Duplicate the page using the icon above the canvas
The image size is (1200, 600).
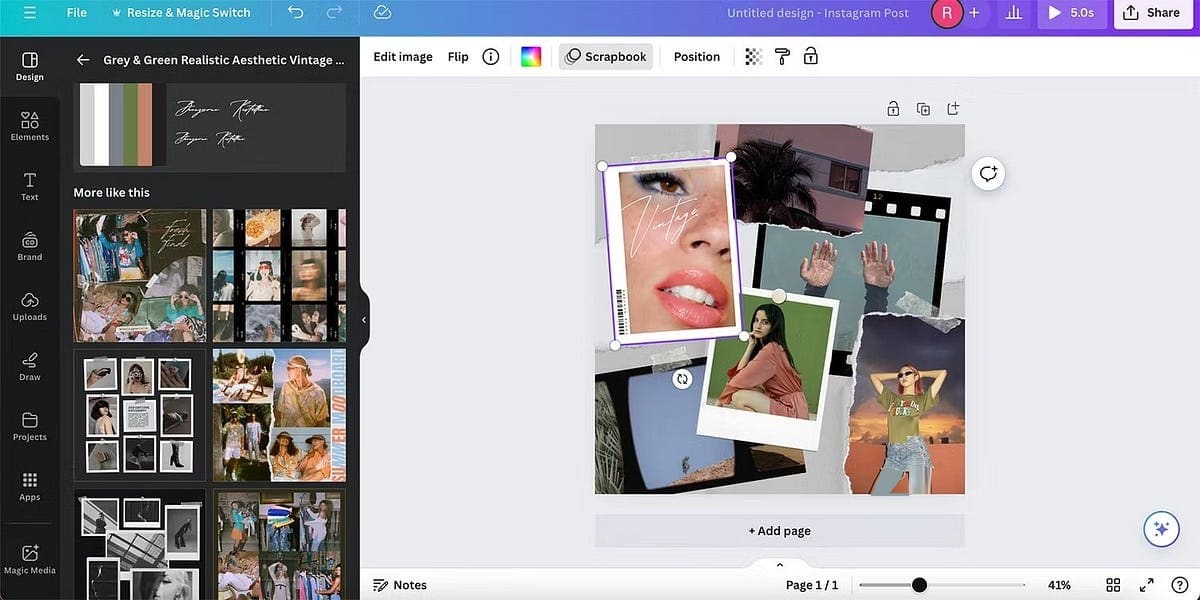click(x=923, y=108)
